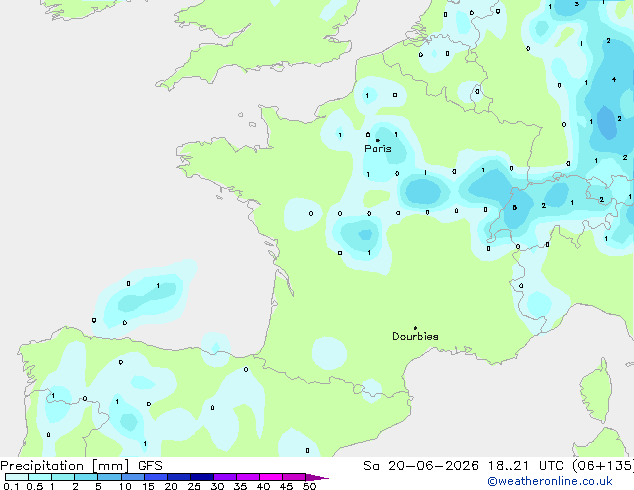Click the '0.1' legend scale label

[x=11, y=486]
